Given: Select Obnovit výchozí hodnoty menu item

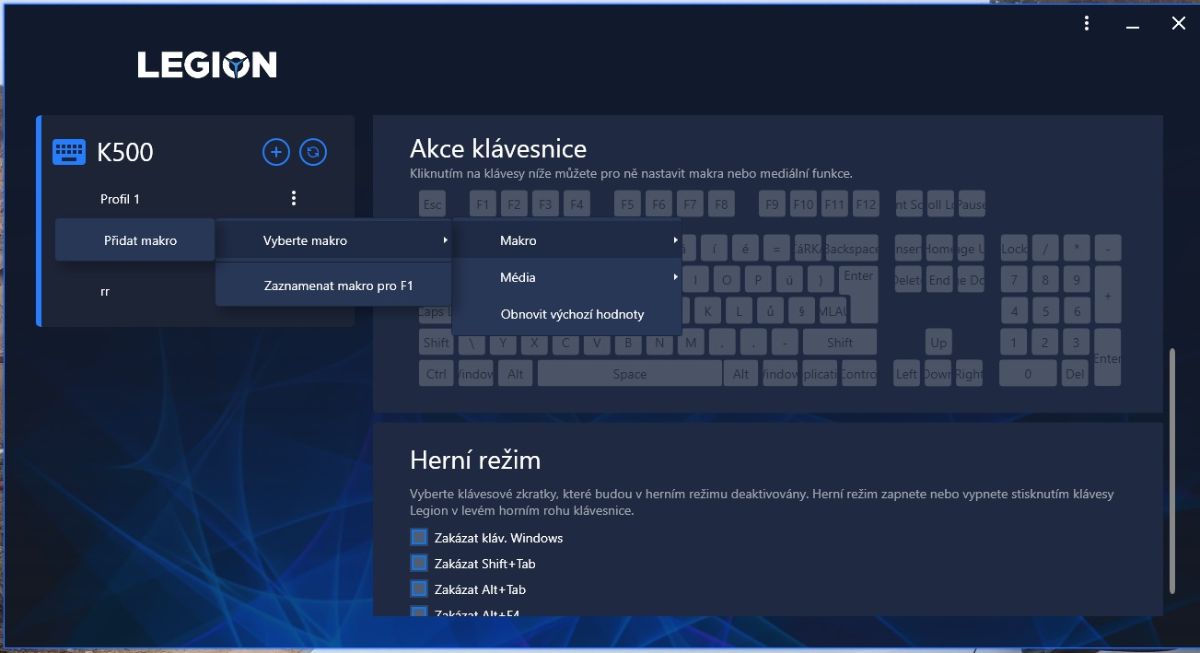Looking at the screenshot, I should click(x=572, y=314).
